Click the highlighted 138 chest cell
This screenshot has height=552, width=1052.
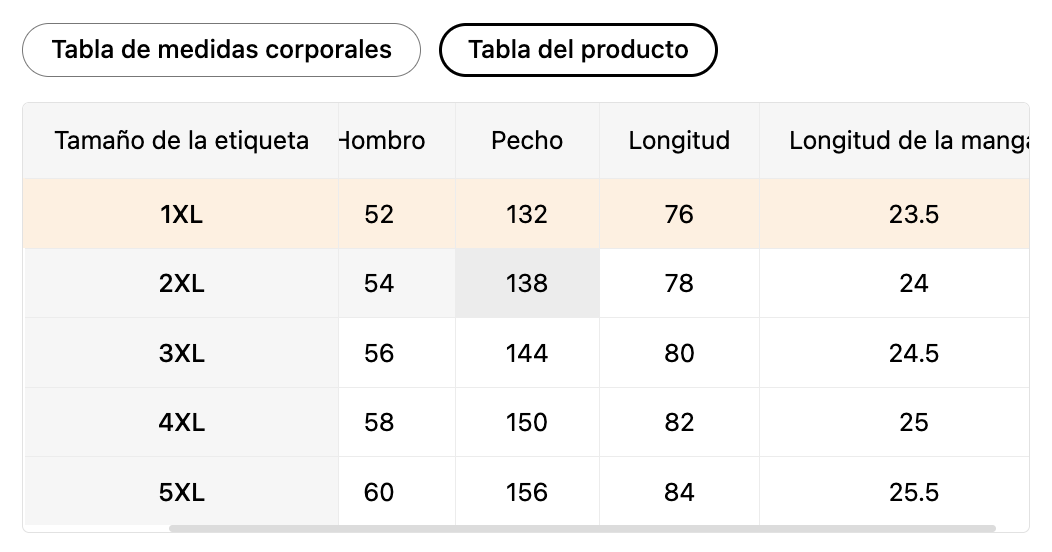(x=527, y=284)
